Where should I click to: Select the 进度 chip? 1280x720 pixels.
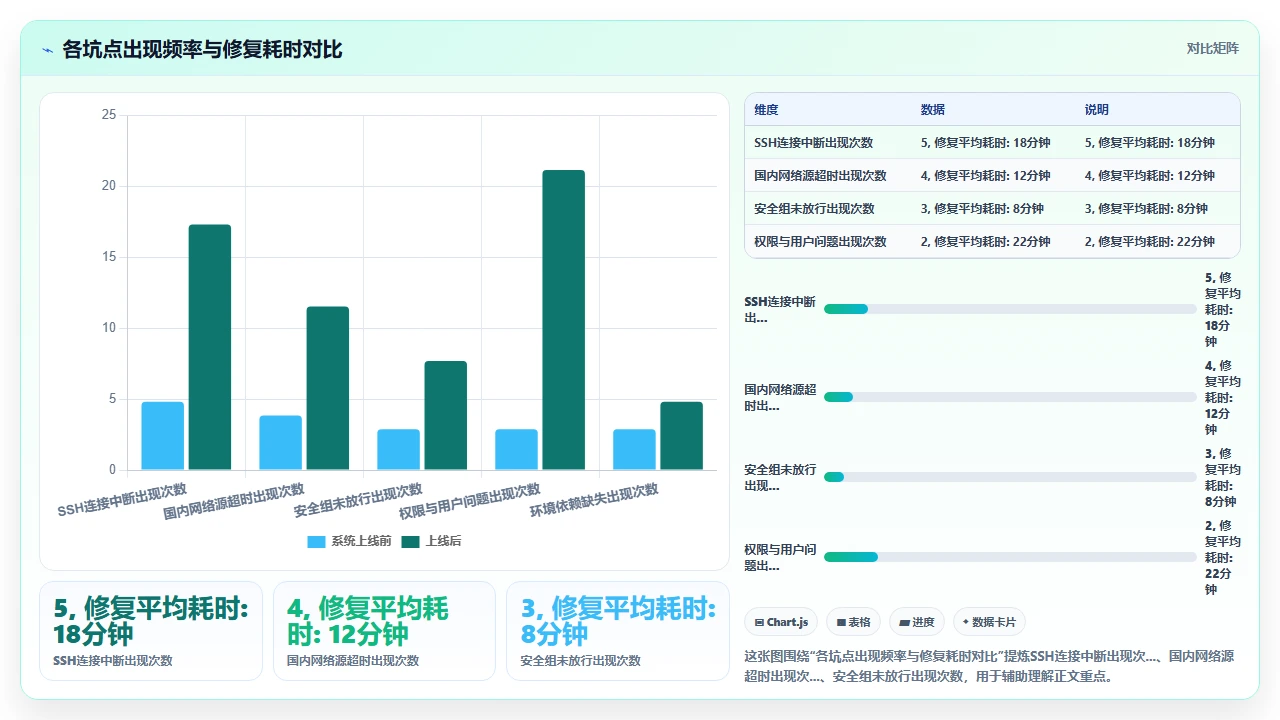(x=917, y=622)
